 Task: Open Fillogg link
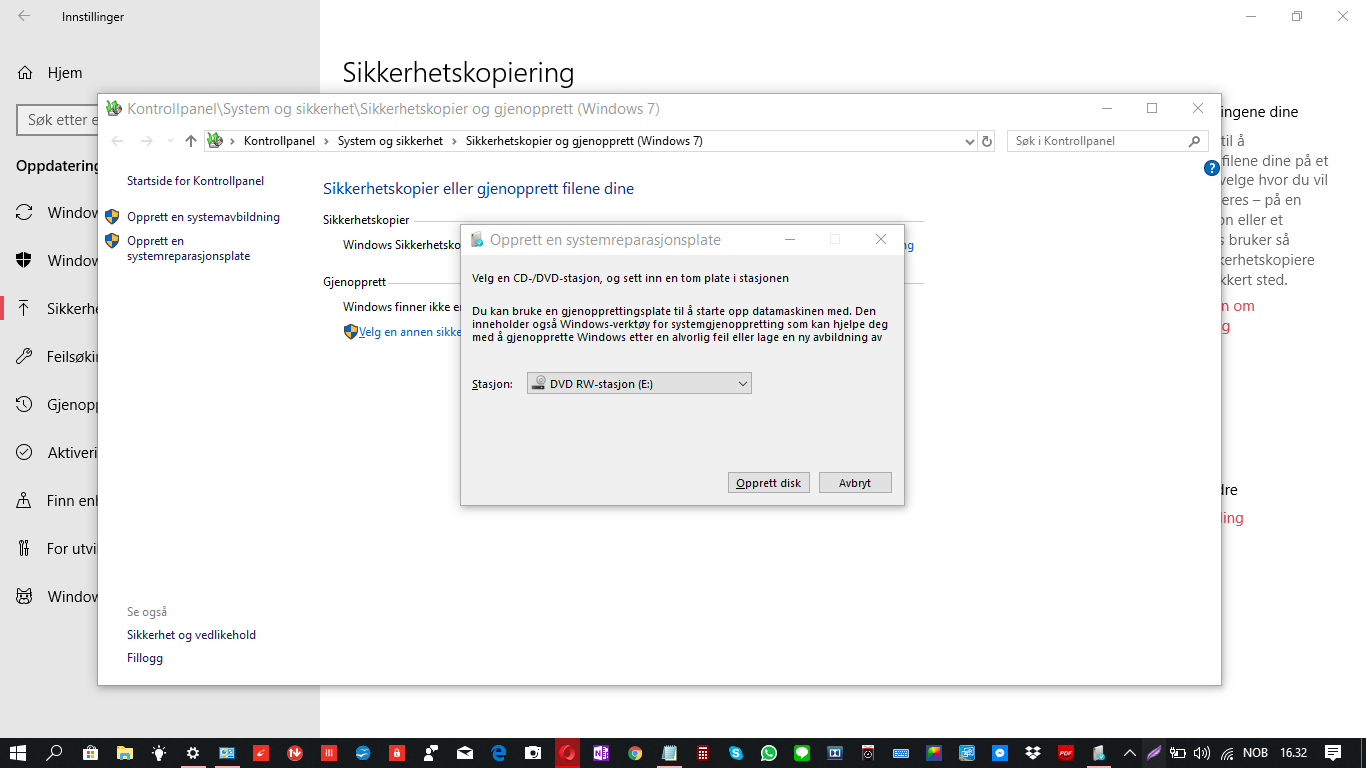[145, 658]
